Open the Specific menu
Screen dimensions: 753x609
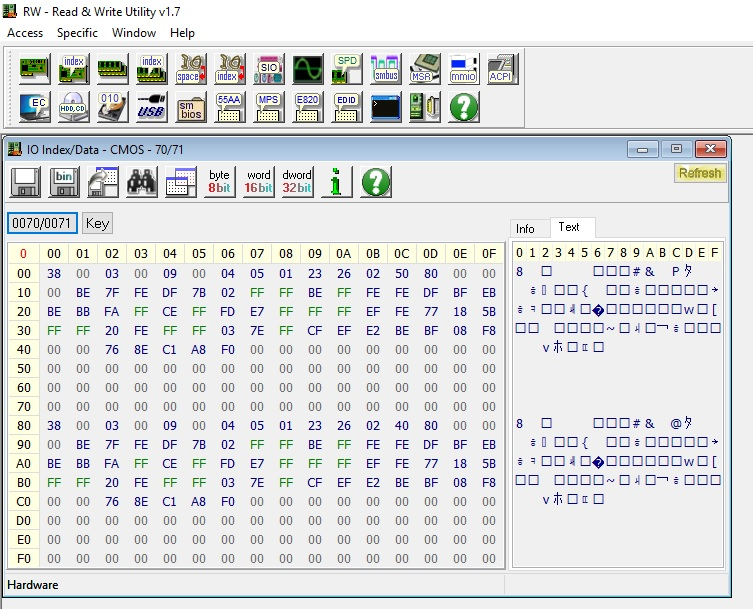pyautogui.click(x=77, y=32)
